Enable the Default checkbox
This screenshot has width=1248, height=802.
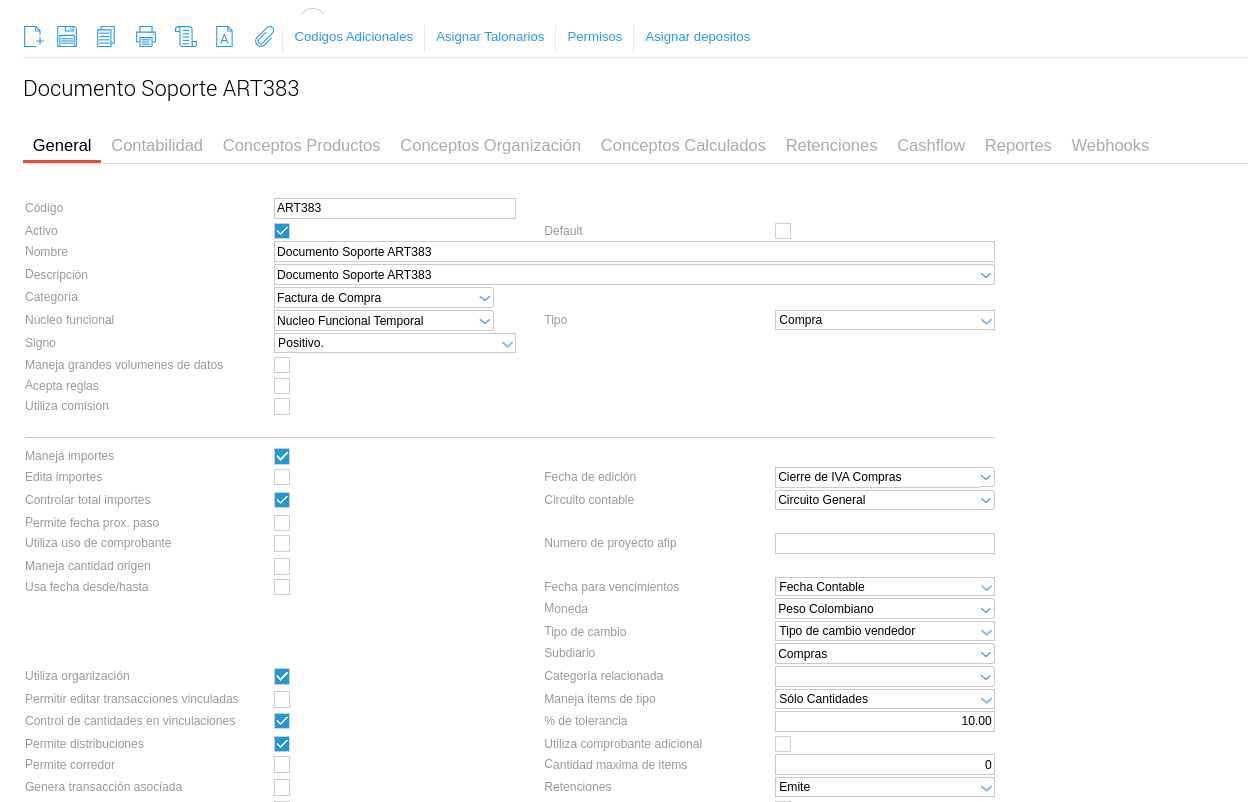(783, 231)
